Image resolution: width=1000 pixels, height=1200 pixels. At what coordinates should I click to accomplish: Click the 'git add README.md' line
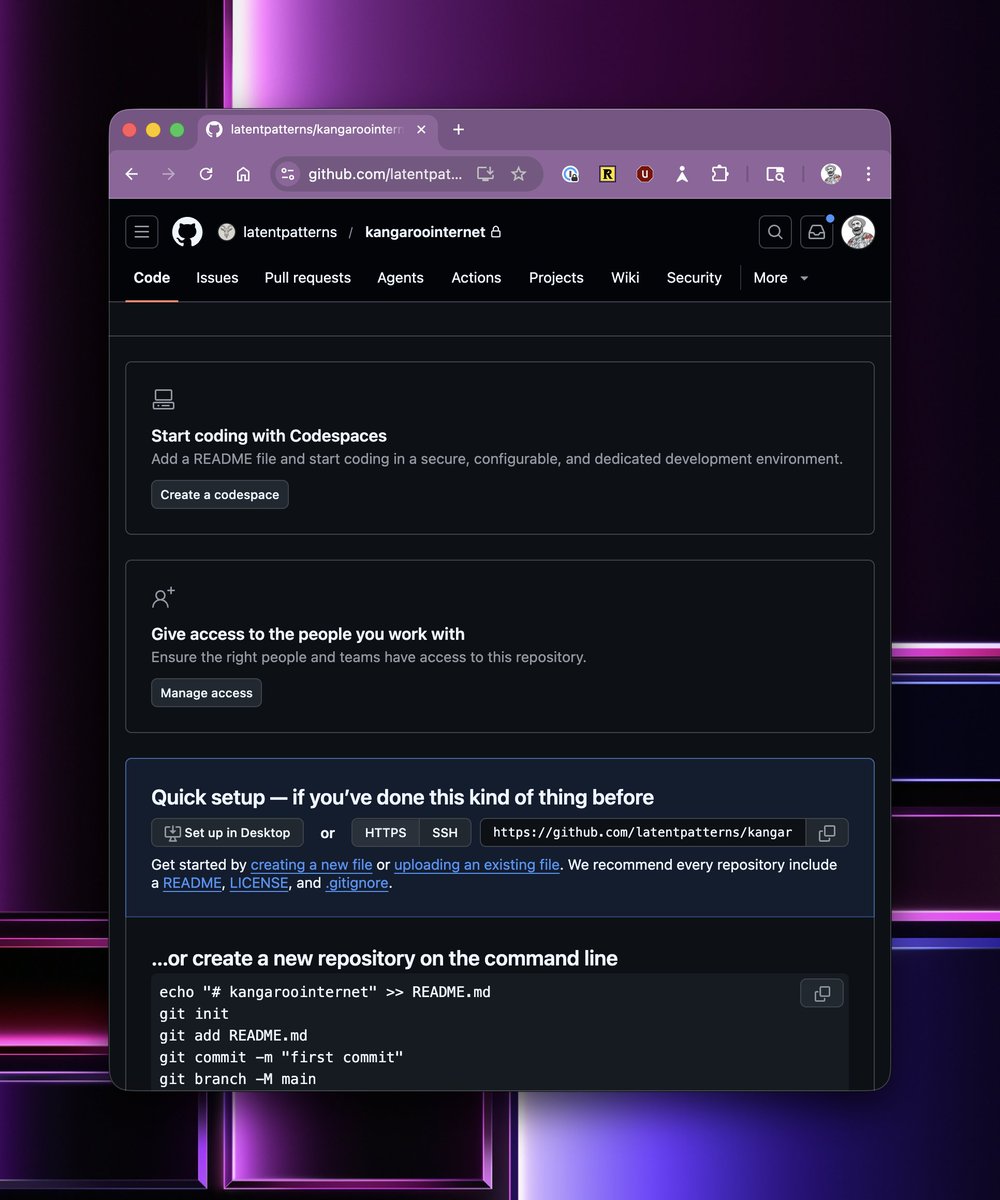pos(233,1036)
